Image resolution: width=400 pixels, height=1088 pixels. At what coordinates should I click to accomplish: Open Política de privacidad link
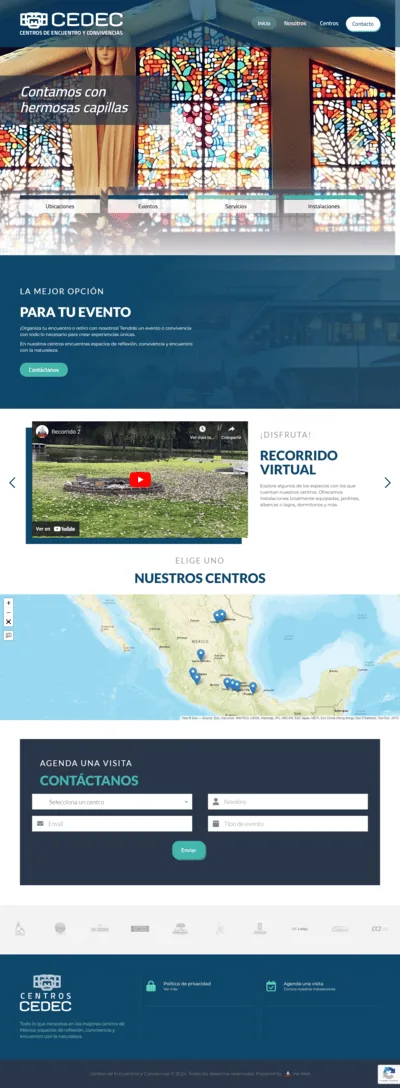187,983
